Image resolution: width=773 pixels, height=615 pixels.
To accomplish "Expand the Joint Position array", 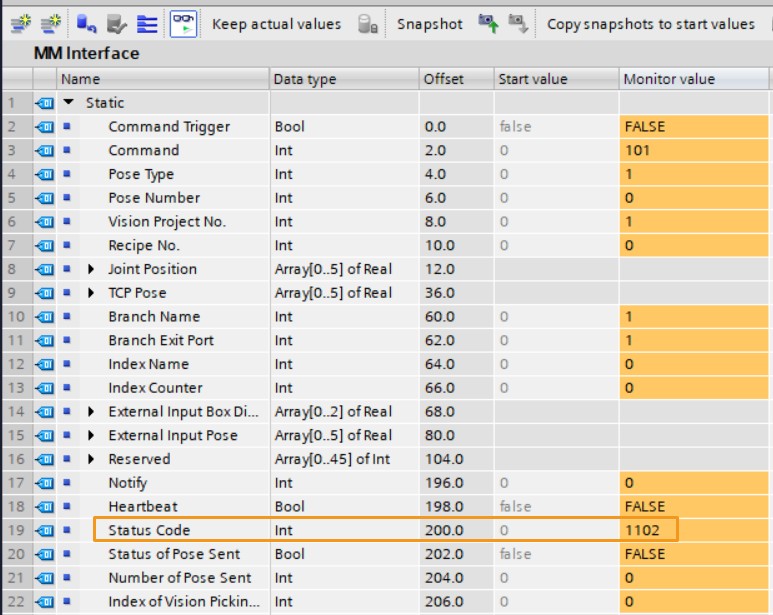I will pos(92,269).
